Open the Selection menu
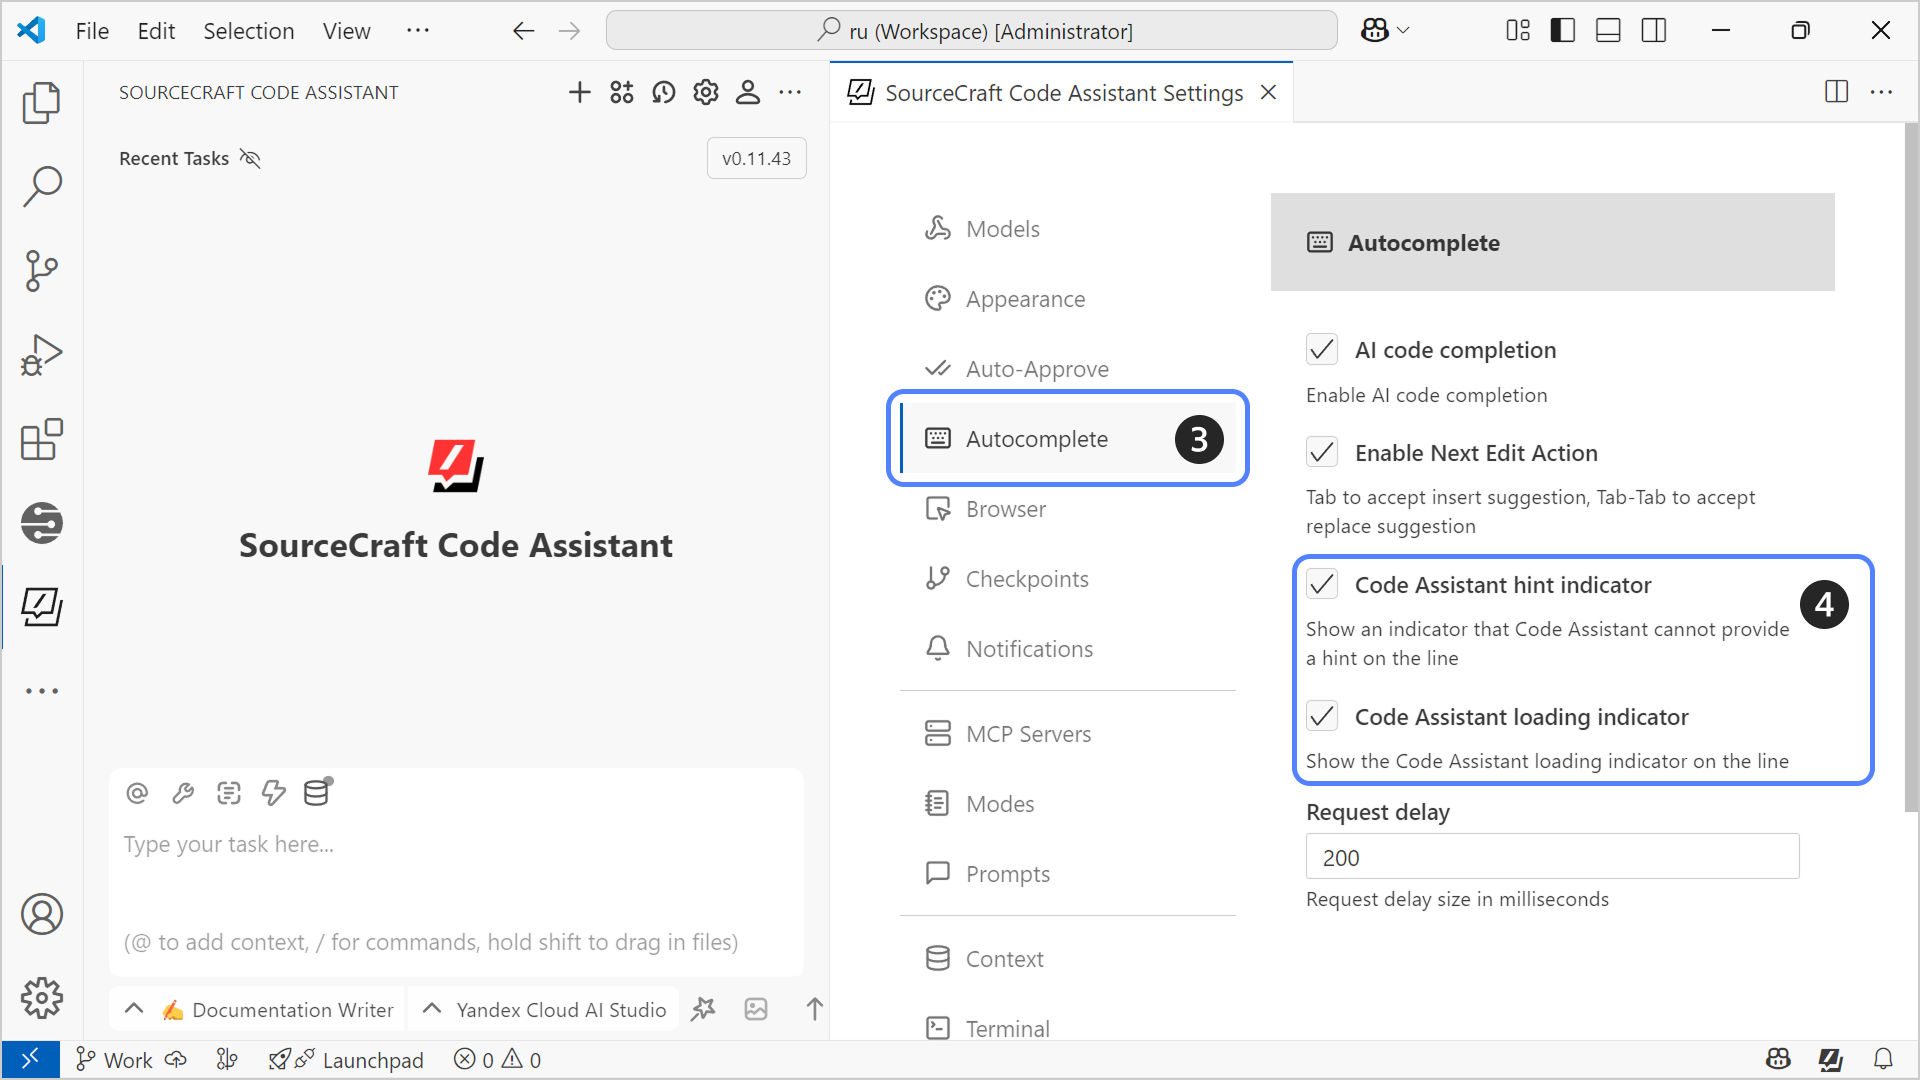Screen dimensions: 1920x1080 point(248,31)
